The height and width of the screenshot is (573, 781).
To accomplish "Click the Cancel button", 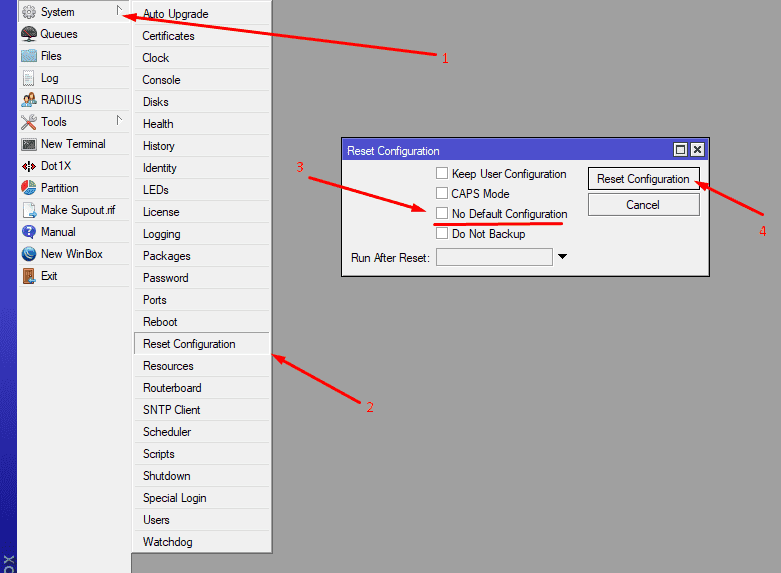I will tap(643, 205).
